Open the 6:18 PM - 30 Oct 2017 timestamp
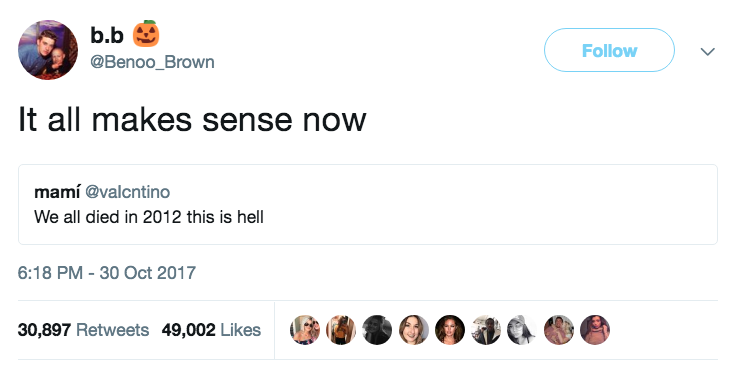The width and height of the screenshot is (734, 368). 107,272
